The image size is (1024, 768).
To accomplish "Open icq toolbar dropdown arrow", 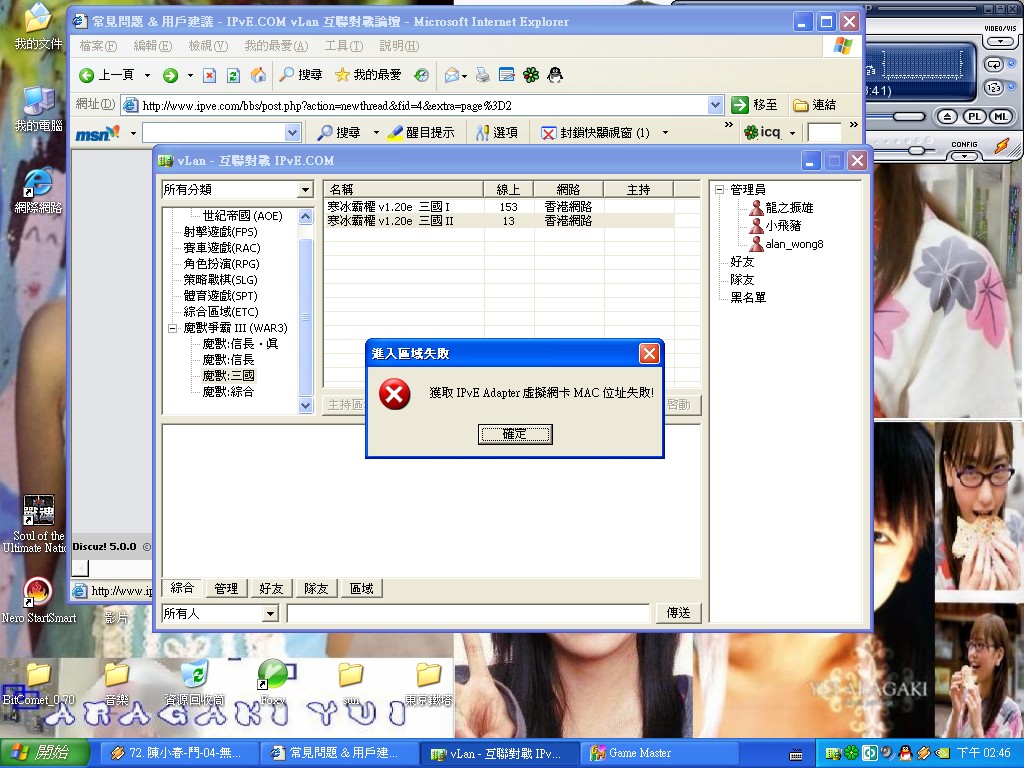I will 792,133.
